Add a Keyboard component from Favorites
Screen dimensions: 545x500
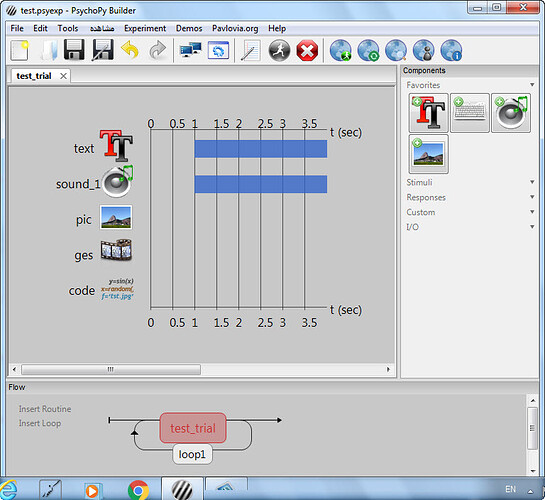click(470, 113)
